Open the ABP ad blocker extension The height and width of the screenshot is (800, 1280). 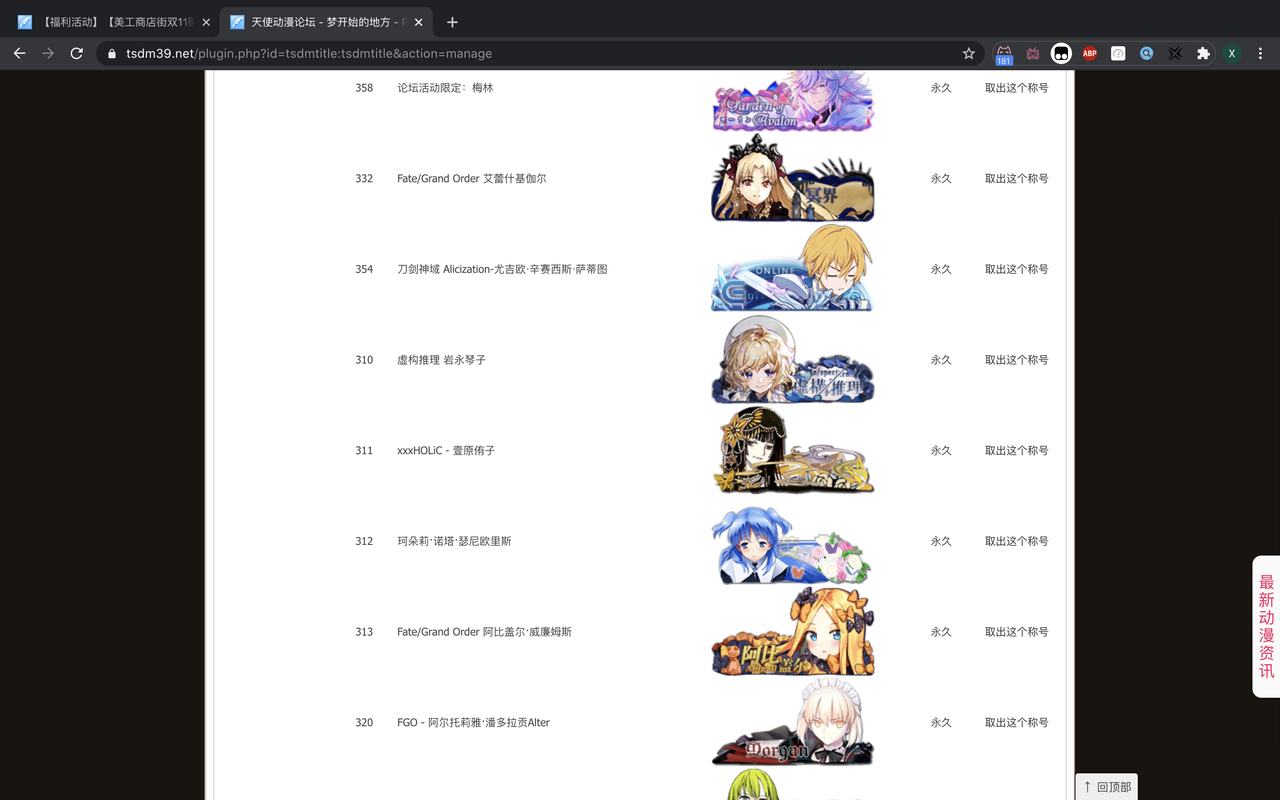point(1090,53)
